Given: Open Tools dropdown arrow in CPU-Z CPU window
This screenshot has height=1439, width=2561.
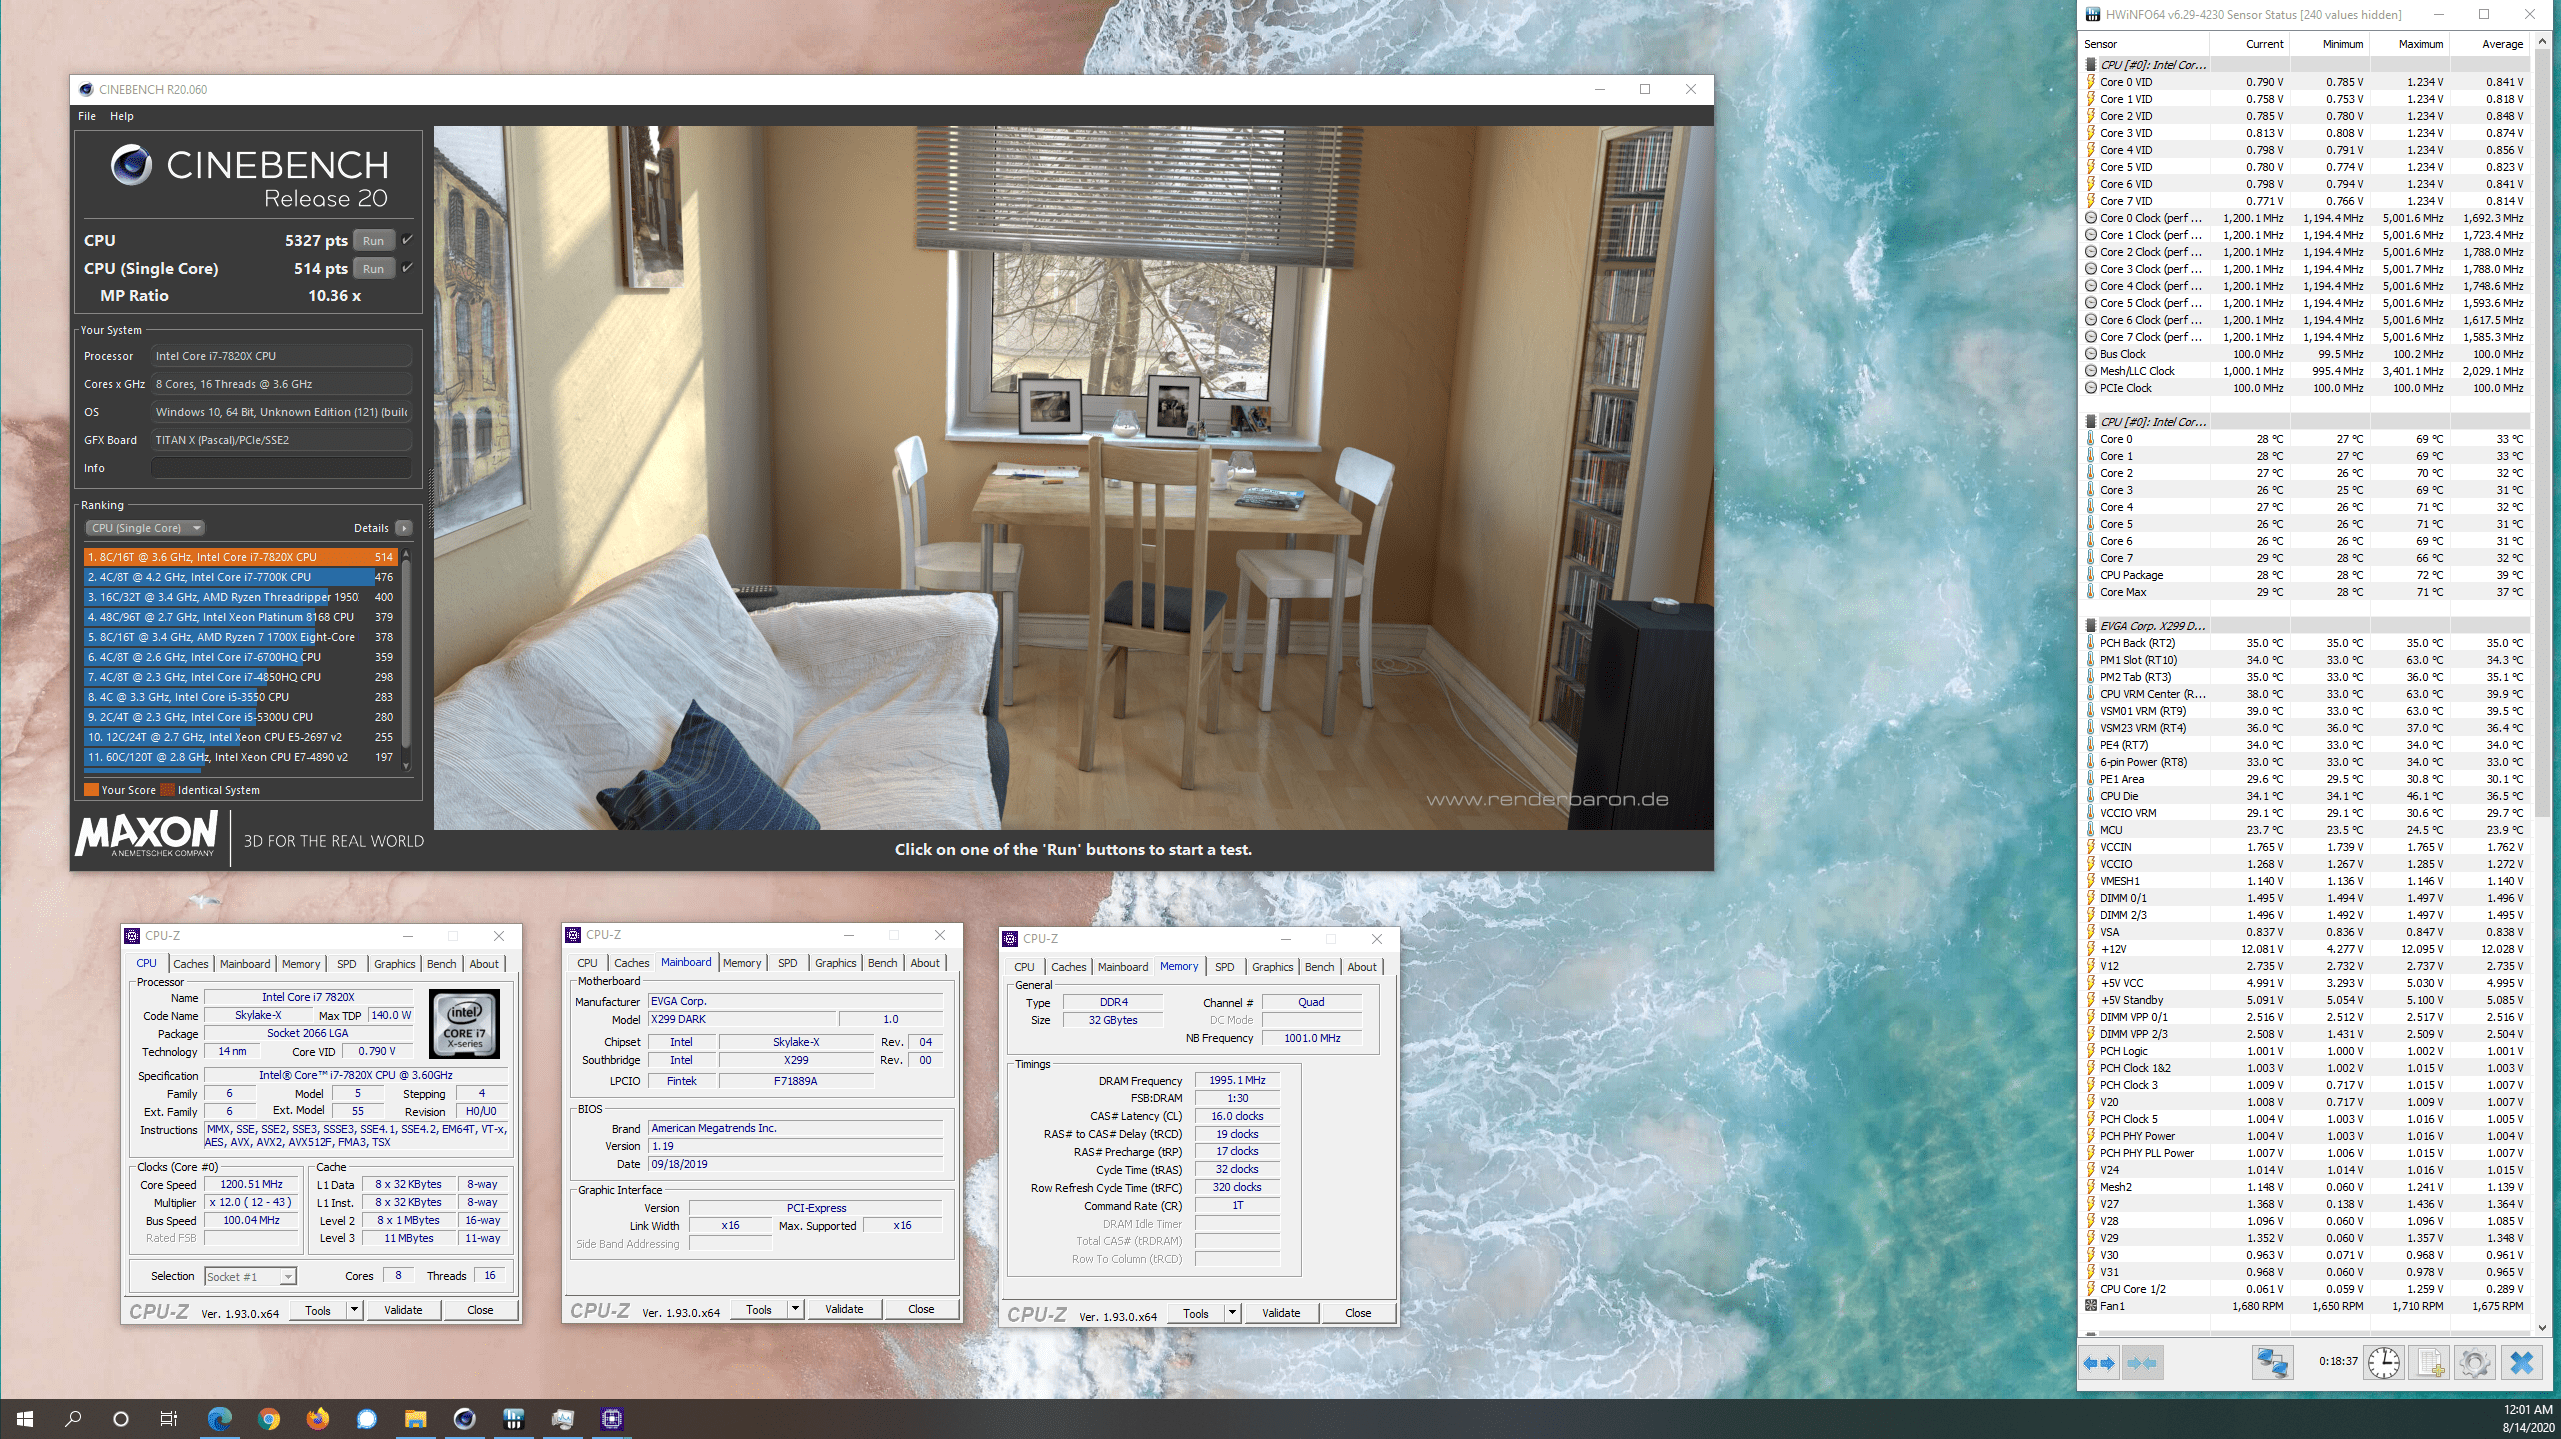Looking at the screenshot, I should click(354, 1310).
